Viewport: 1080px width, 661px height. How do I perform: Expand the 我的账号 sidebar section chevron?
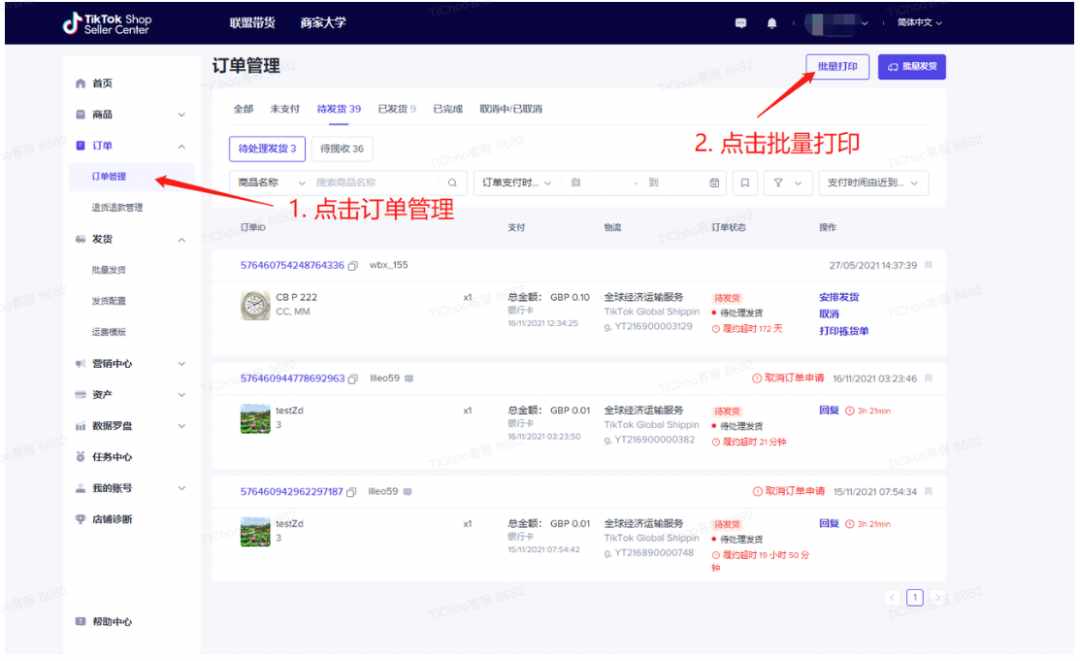tap(182, 488)
